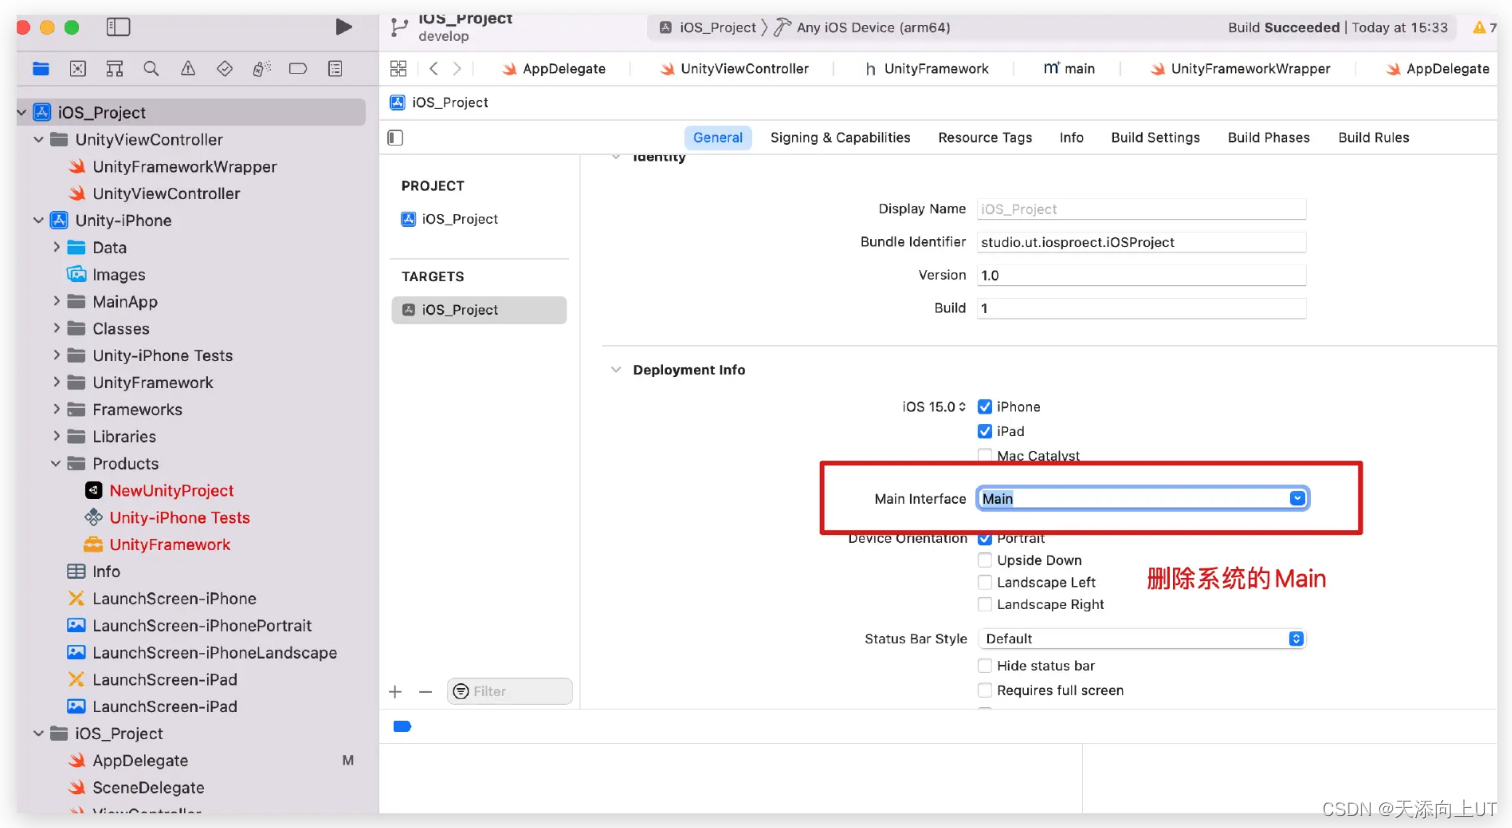Screen dimensions: 1512x828
Task: Open the Resource Tags tab
Action: (984, 137)
